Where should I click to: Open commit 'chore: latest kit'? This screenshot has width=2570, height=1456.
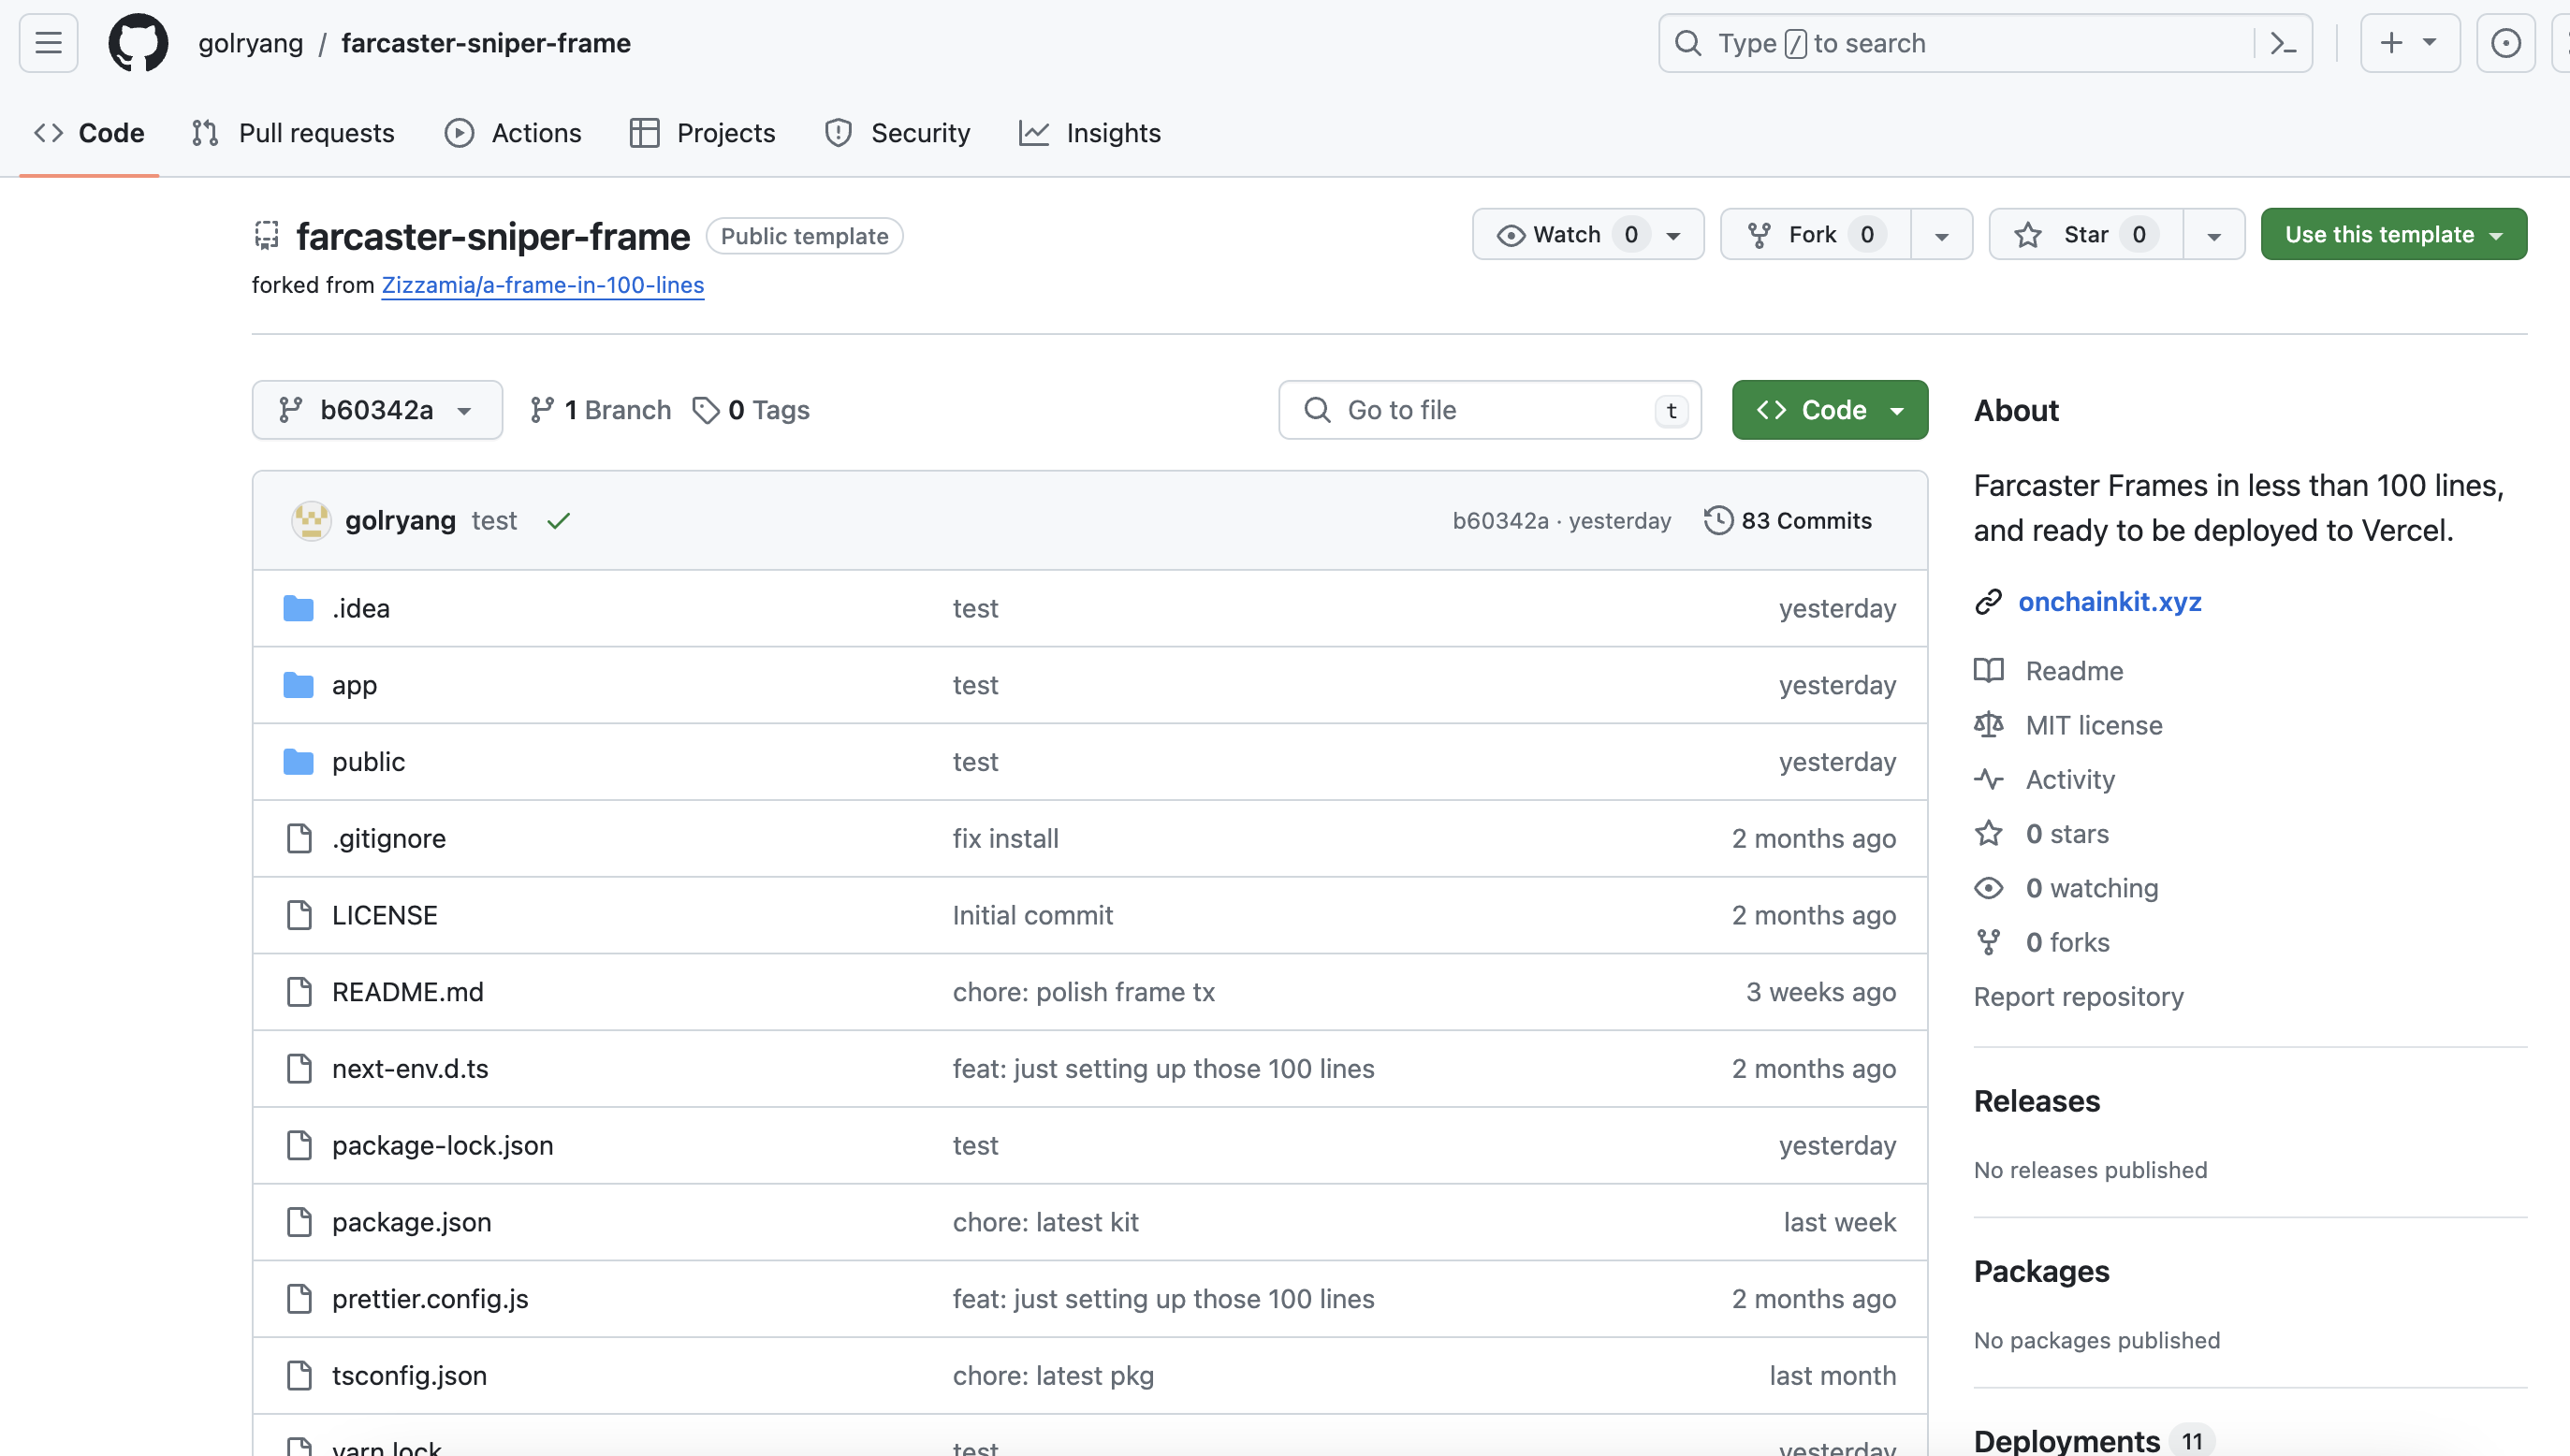pyautogui.click(x=1045, y=1222)
